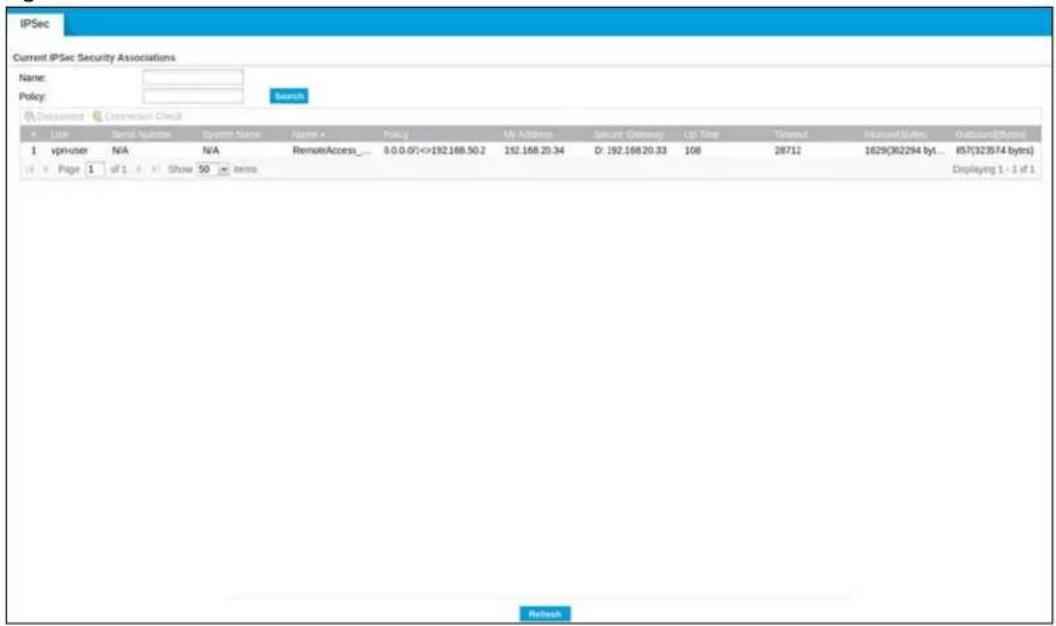
Task: Sort by the Policy column header
Action: (395, 135)
